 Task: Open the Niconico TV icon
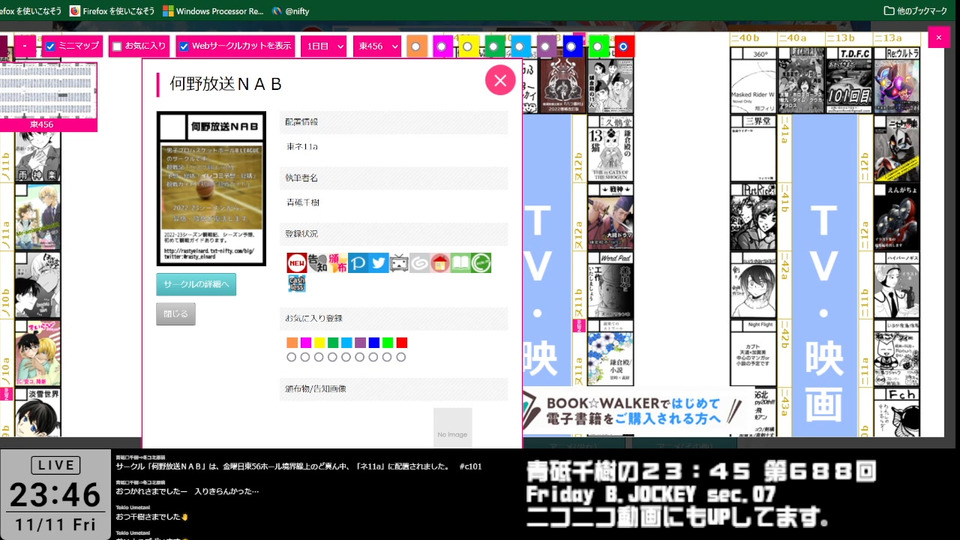tap(399, 263)
